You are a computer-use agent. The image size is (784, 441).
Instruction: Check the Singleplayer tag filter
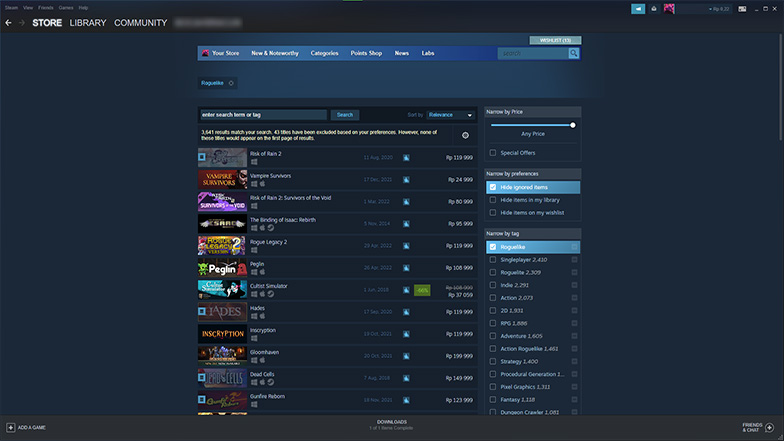[x=493, y=260]
